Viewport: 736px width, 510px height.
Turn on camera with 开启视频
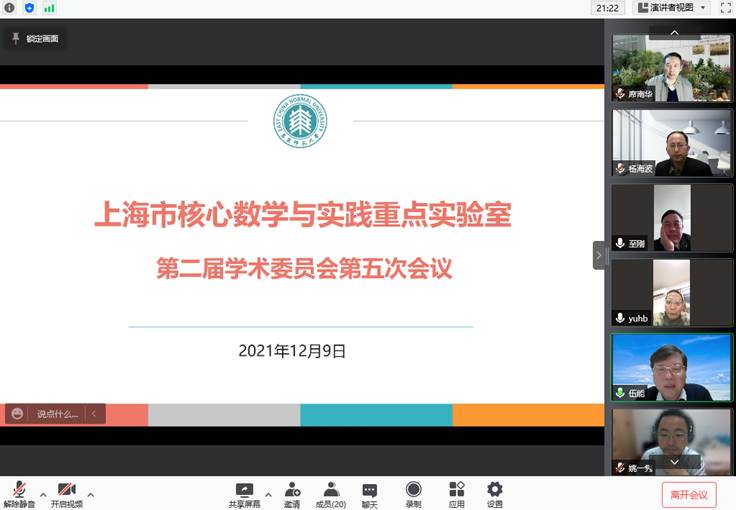tap(67, 494)
